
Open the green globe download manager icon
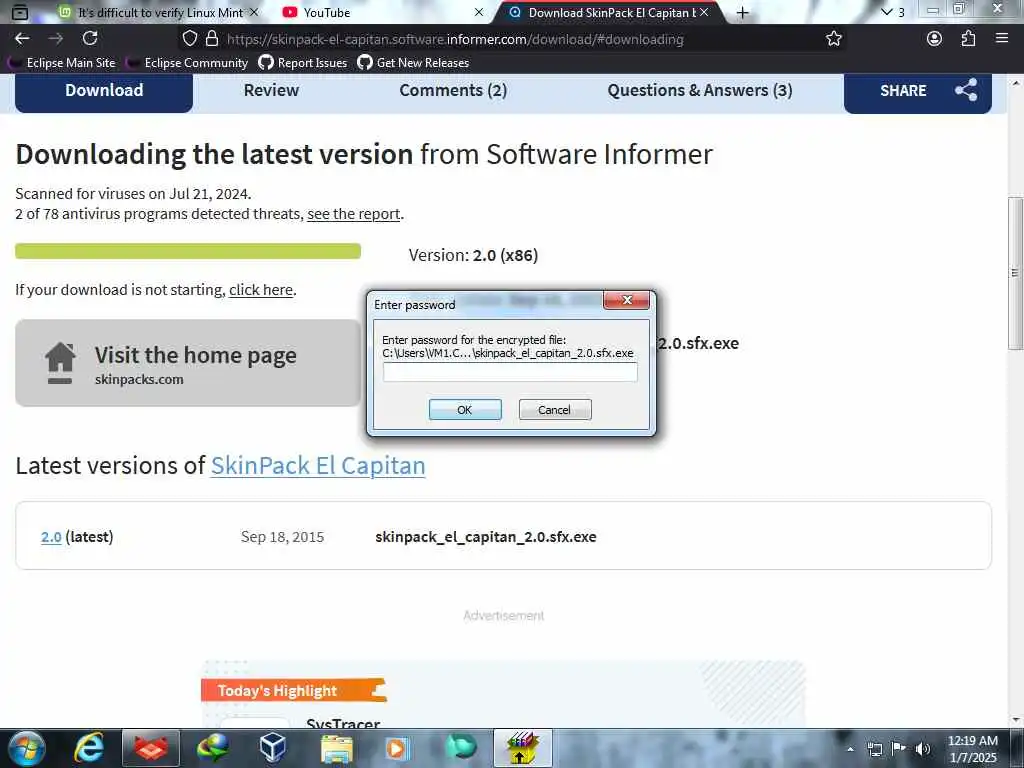tap(212, 748)
